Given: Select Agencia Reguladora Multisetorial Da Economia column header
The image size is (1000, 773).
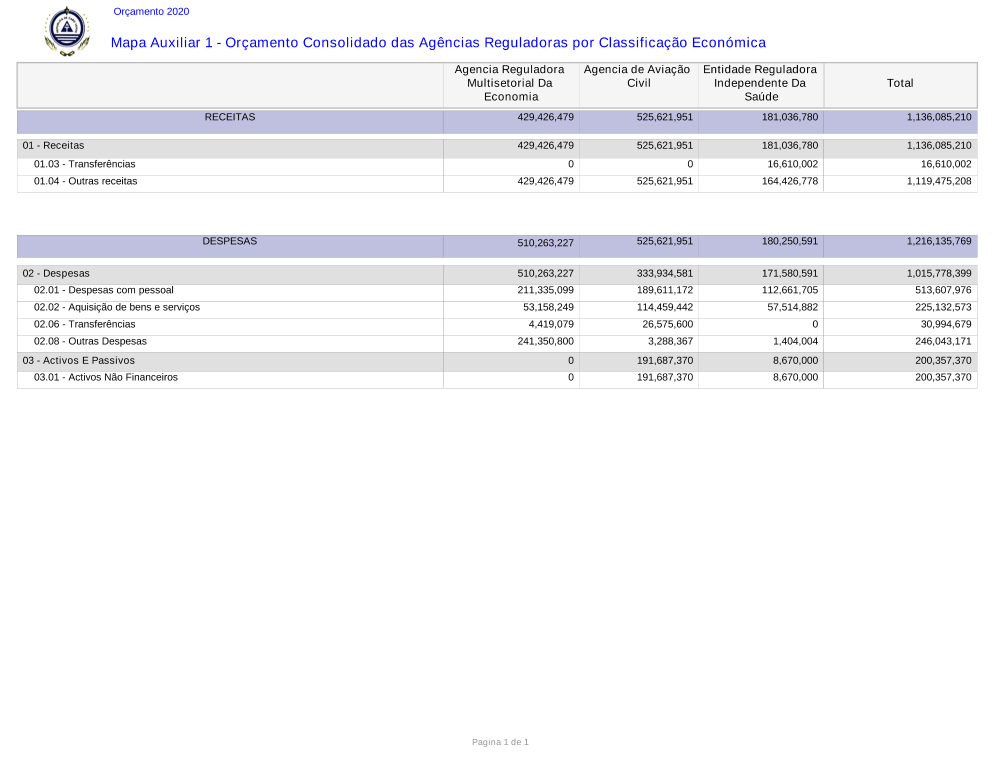Looking at the screenshot, I should tap(510, 83).
